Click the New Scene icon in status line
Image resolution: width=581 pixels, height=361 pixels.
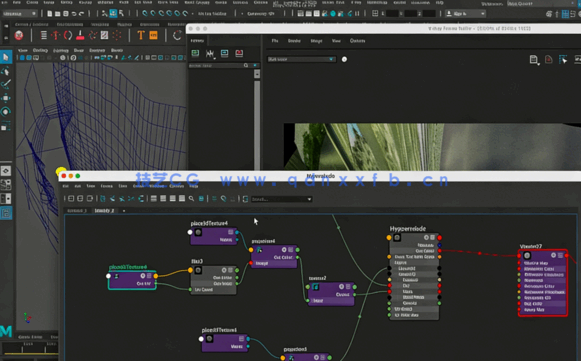click(x=50, y=14)
